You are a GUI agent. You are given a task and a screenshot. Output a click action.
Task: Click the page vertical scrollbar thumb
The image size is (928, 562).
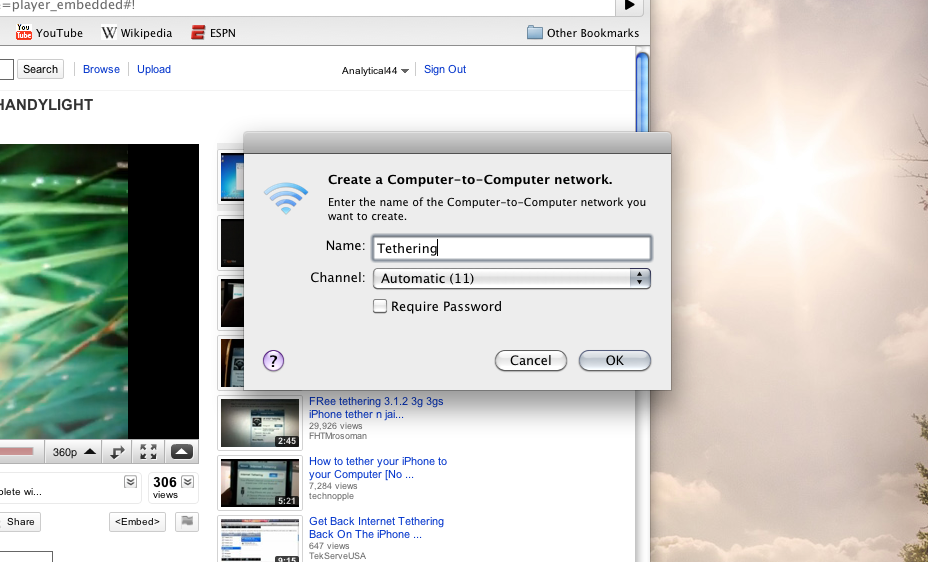coord(642,92)
